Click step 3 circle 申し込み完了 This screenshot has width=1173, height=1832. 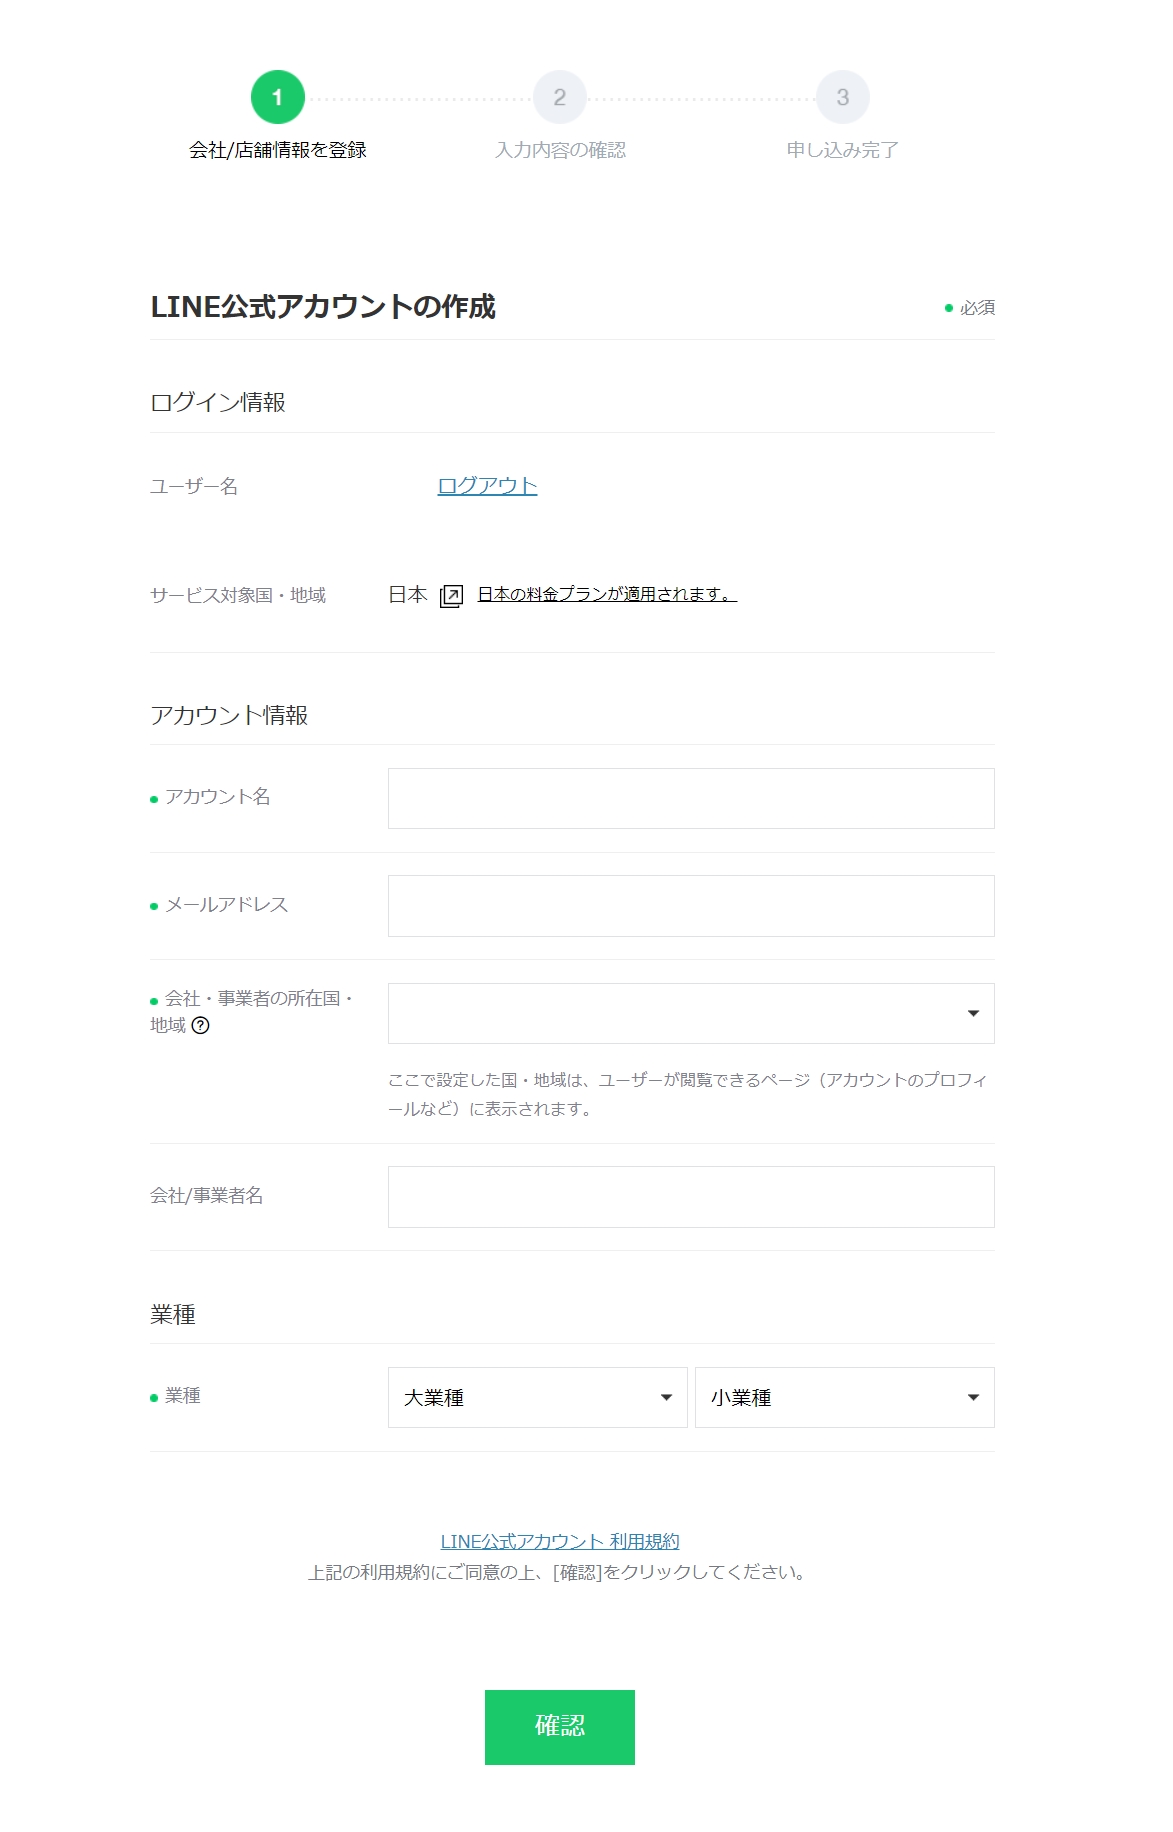click(843, 97)
